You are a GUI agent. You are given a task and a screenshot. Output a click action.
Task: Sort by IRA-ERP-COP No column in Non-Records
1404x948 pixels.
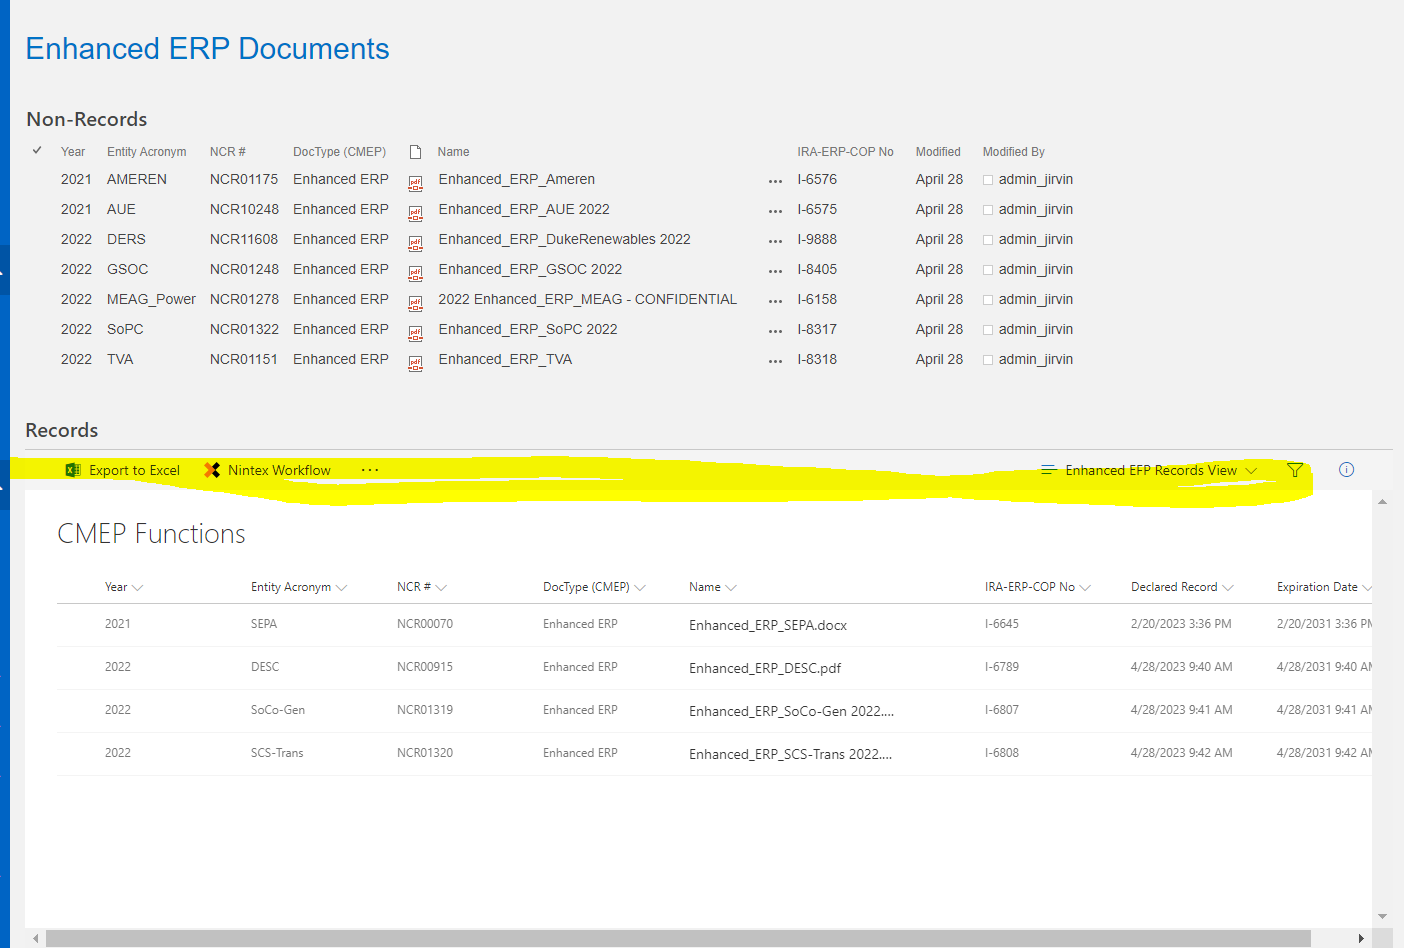(845, 152)
